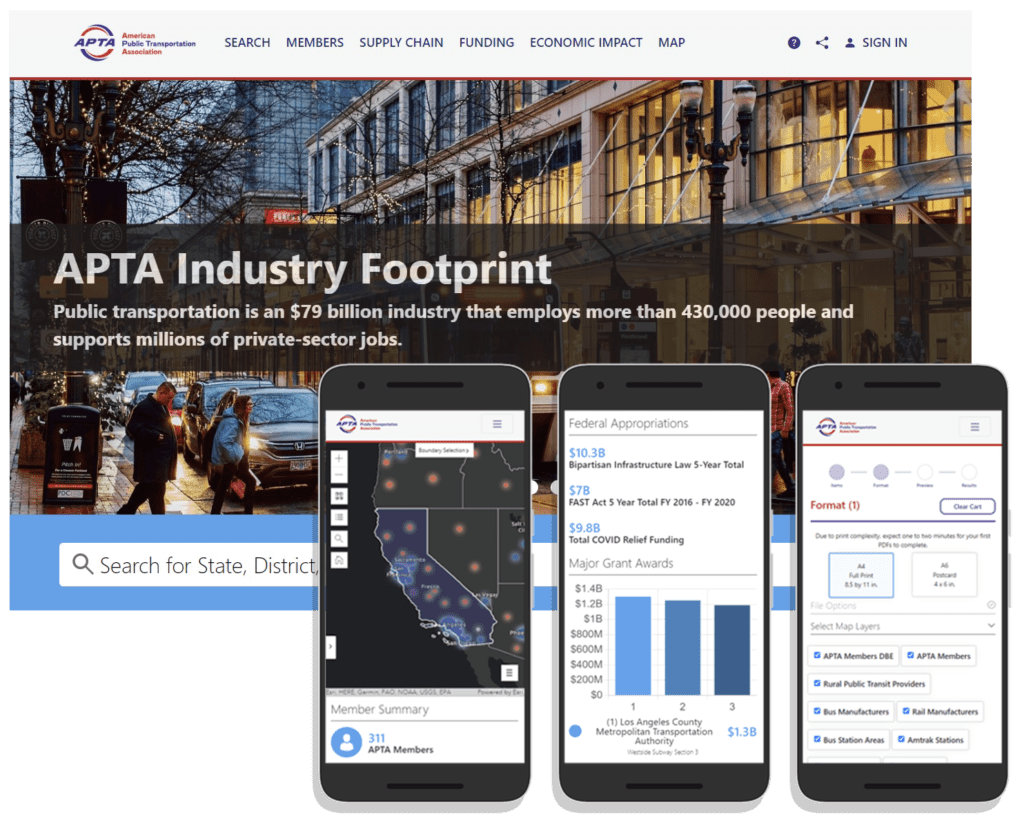Screen dimensions: 1024x816
Task: Zoom in on the phone map
Action: pos(339,458)
